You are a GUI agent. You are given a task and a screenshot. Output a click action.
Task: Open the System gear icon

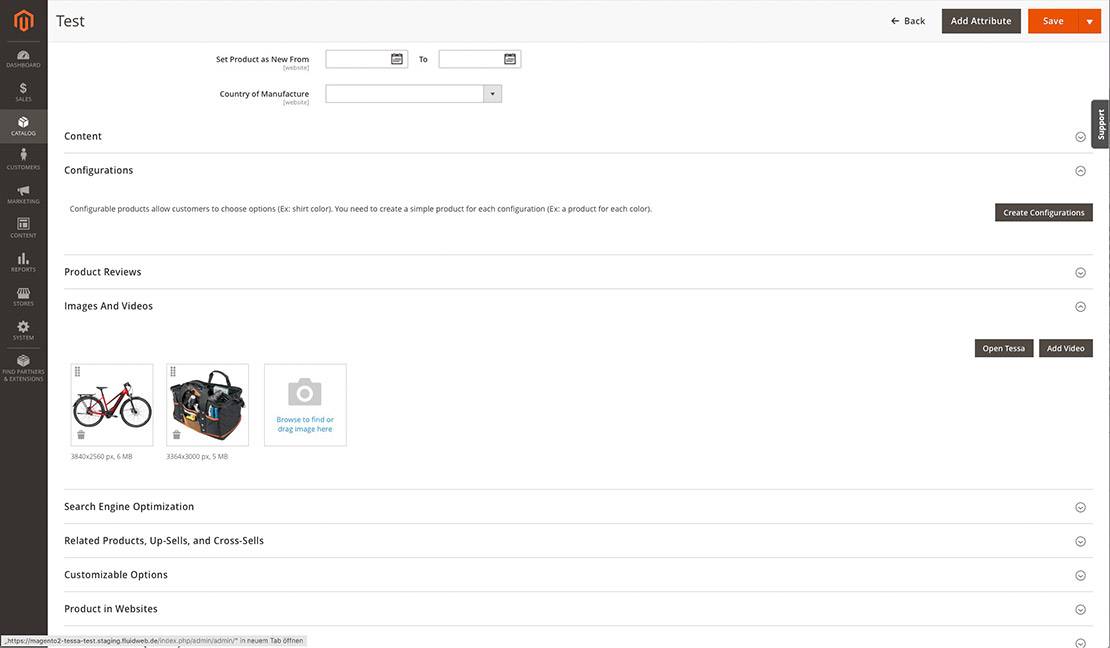coord(23,330)
